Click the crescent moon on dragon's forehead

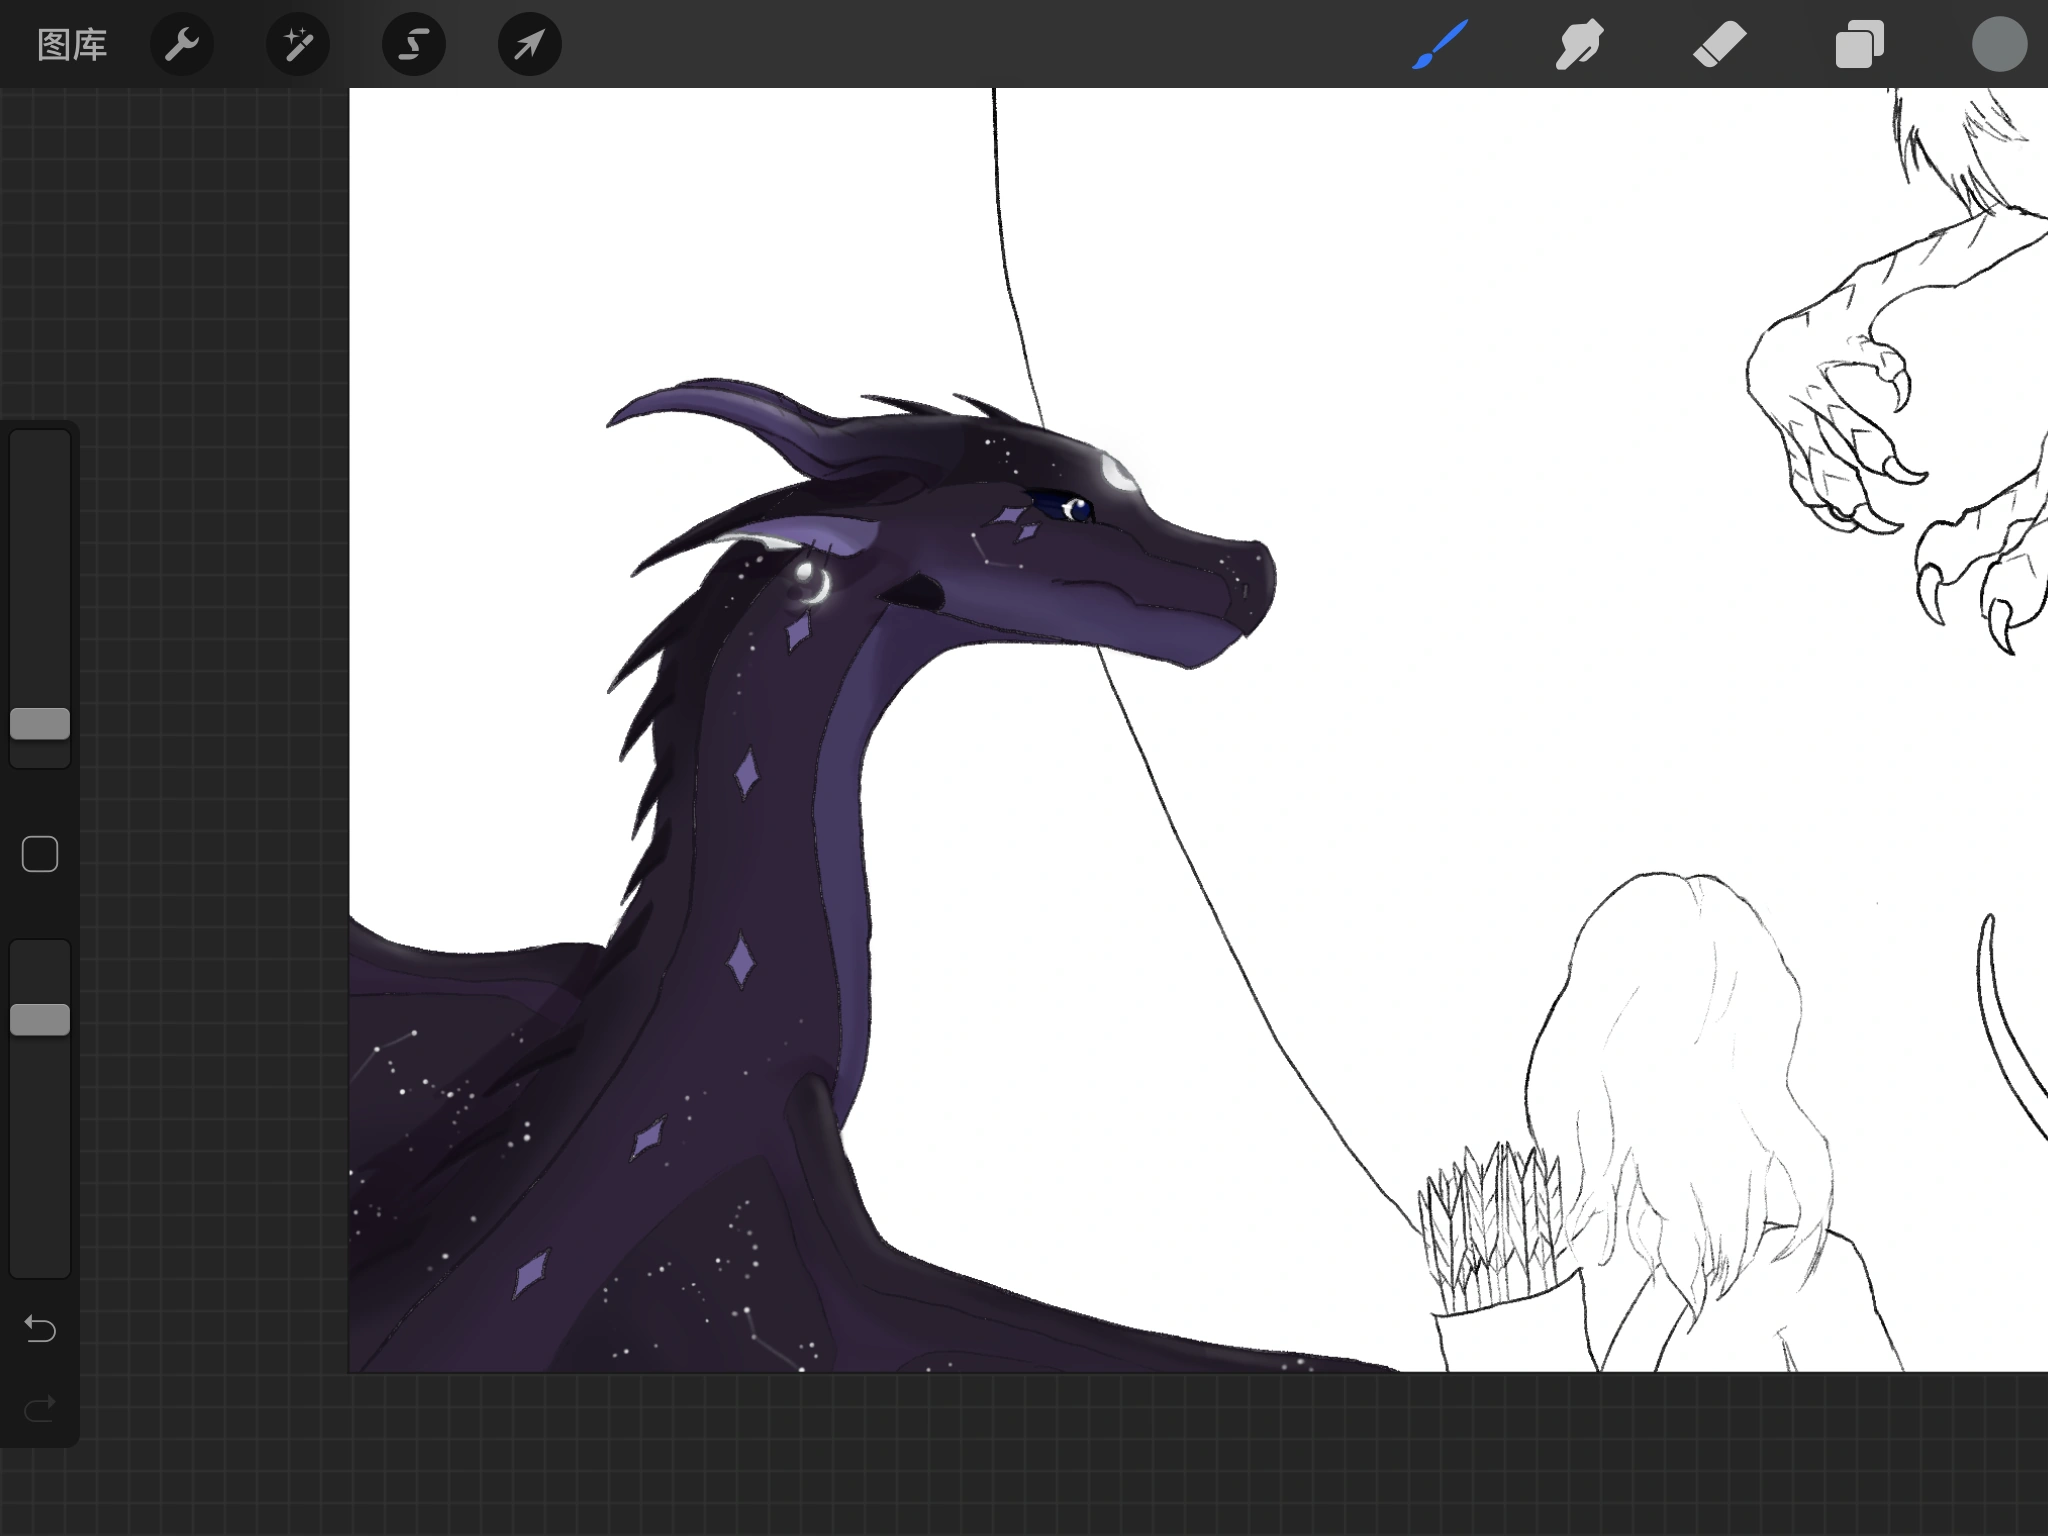coord(1117,472)
